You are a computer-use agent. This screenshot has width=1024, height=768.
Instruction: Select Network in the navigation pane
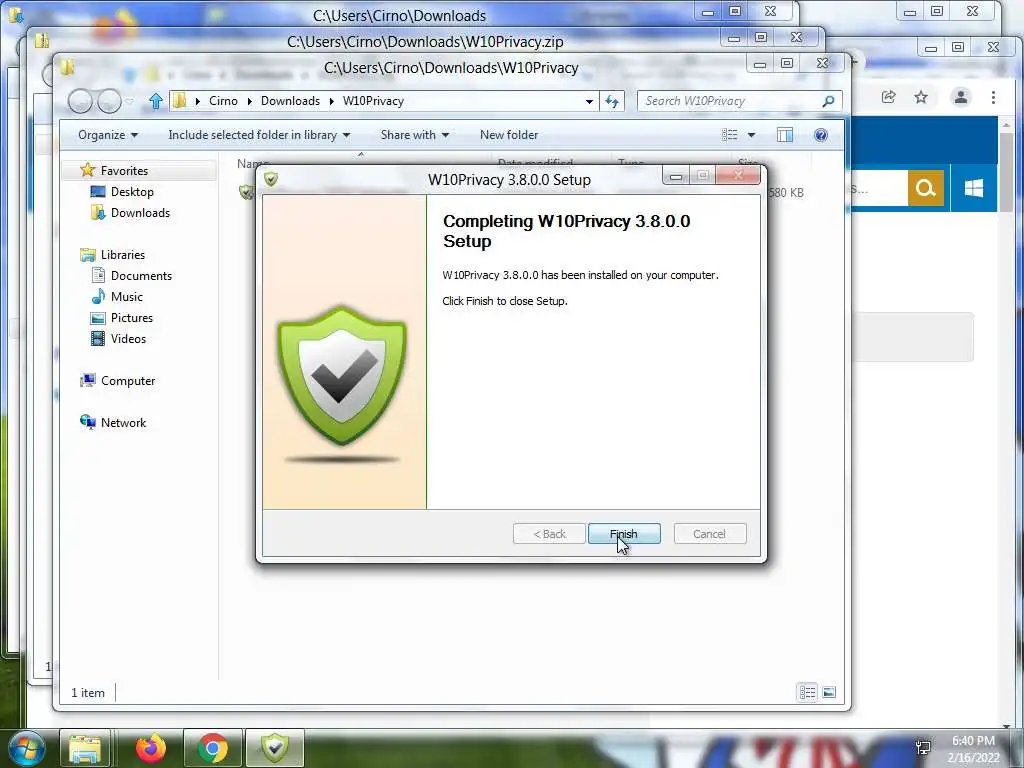(x=123, y=423)
